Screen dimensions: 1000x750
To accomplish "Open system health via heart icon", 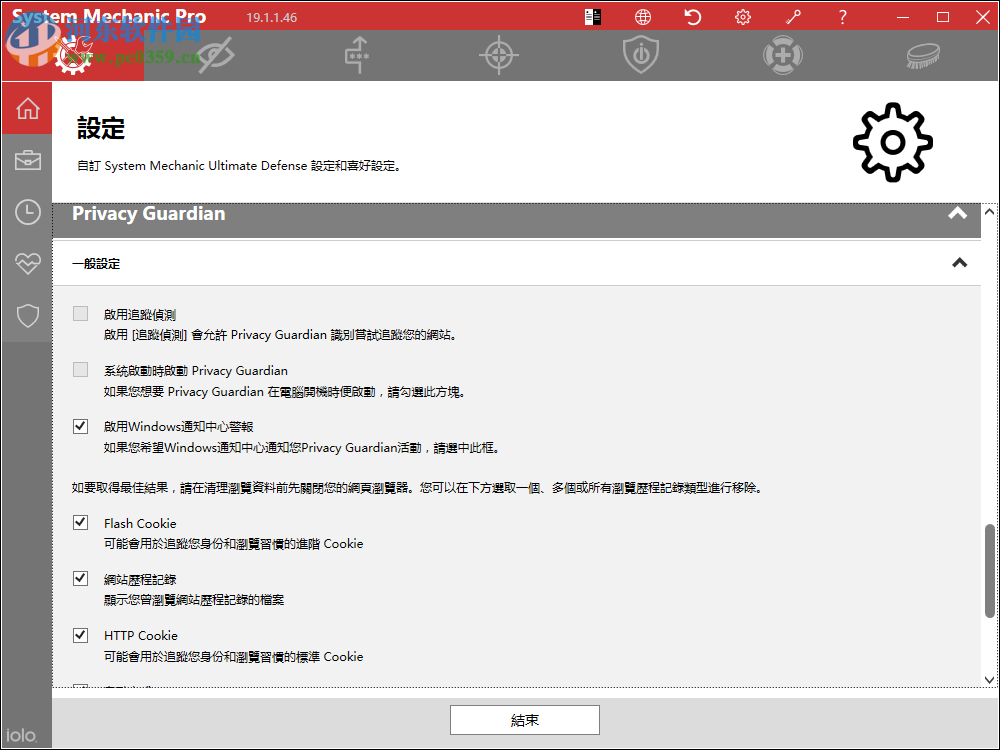I will click(27, 263).
